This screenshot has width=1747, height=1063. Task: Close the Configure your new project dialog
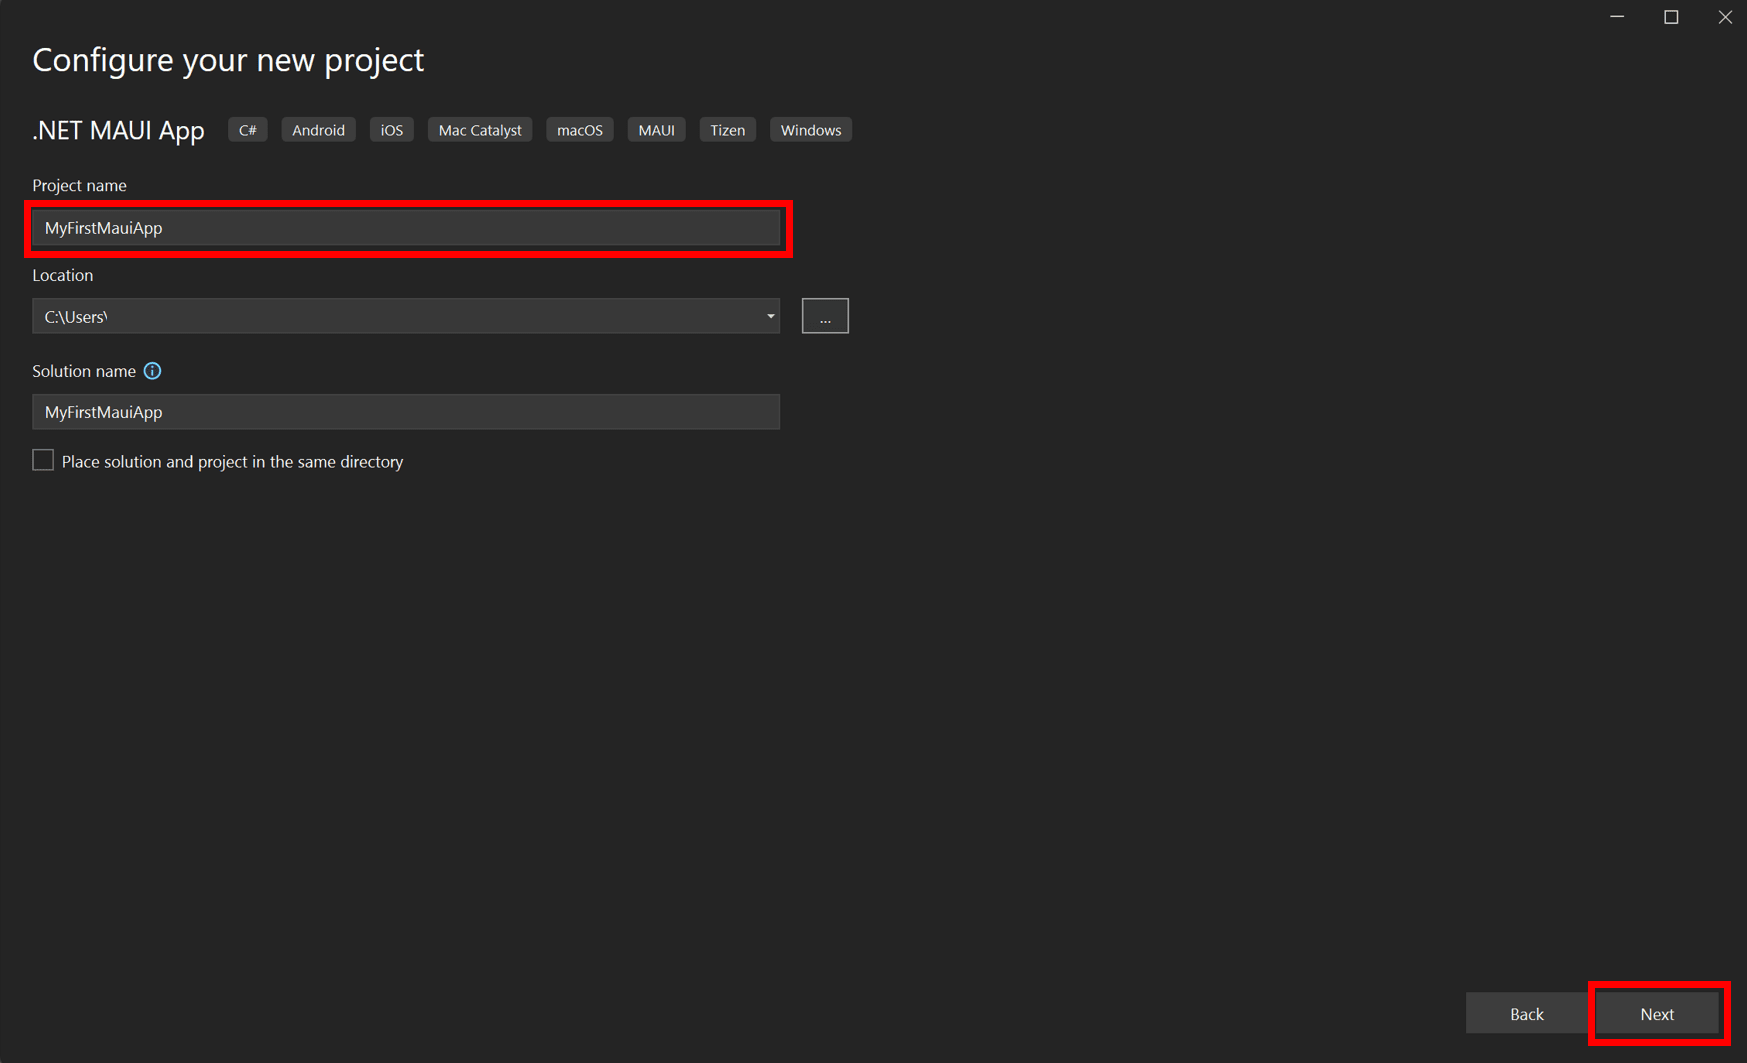[1725, 17]
